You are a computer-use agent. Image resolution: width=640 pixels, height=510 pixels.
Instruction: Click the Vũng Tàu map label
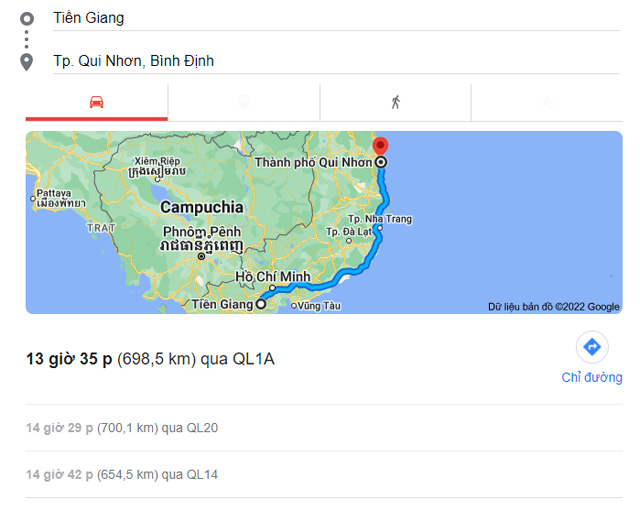point(319,306)
